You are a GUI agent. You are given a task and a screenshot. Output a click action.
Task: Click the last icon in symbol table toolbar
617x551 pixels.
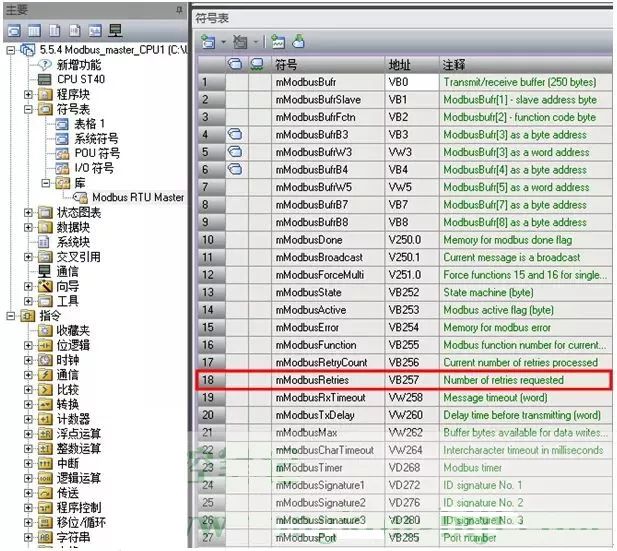click(299, 41)
